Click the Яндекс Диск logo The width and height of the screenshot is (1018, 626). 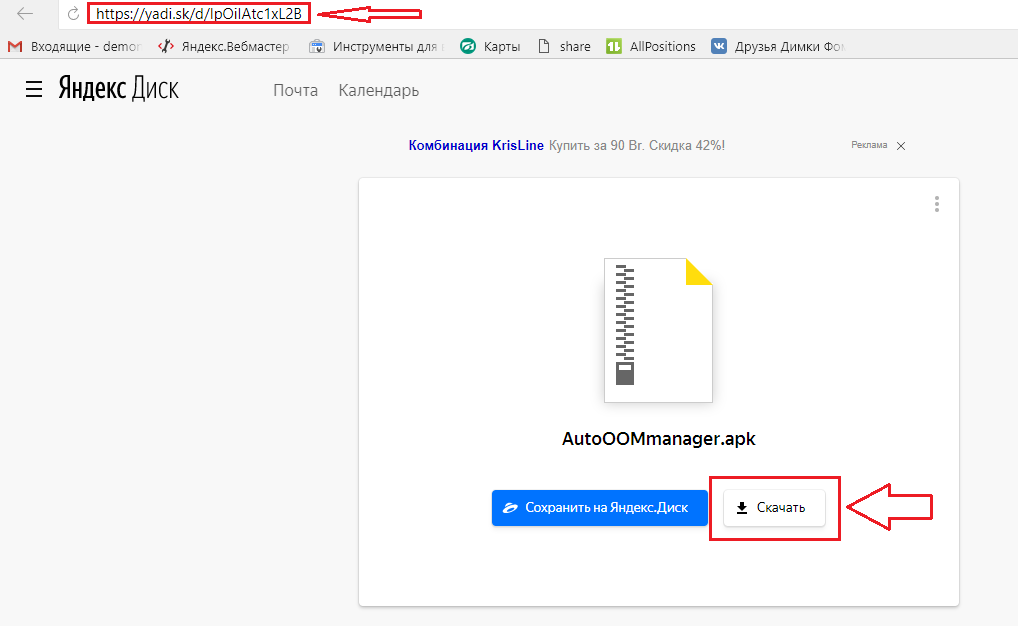[118, 88]
